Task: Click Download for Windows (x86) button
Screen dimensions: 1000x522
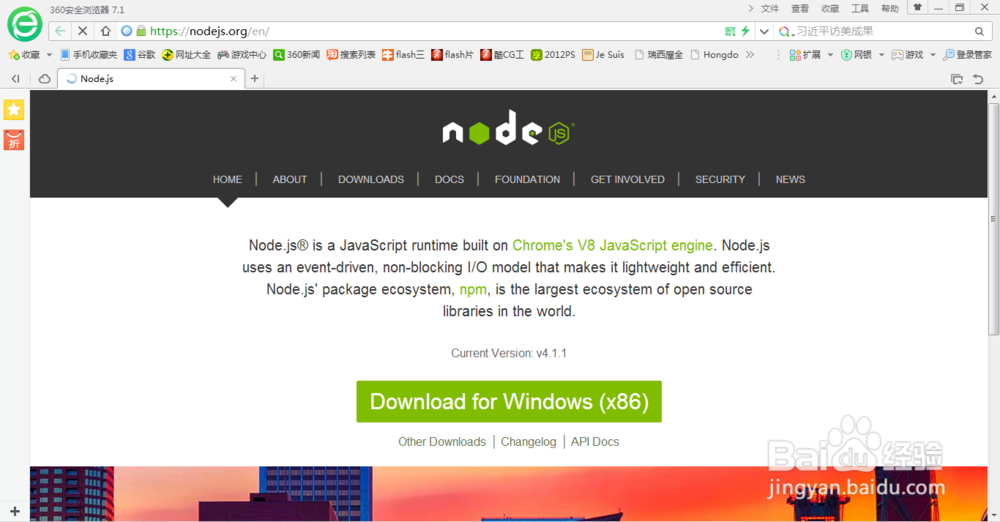Action: 509,401
